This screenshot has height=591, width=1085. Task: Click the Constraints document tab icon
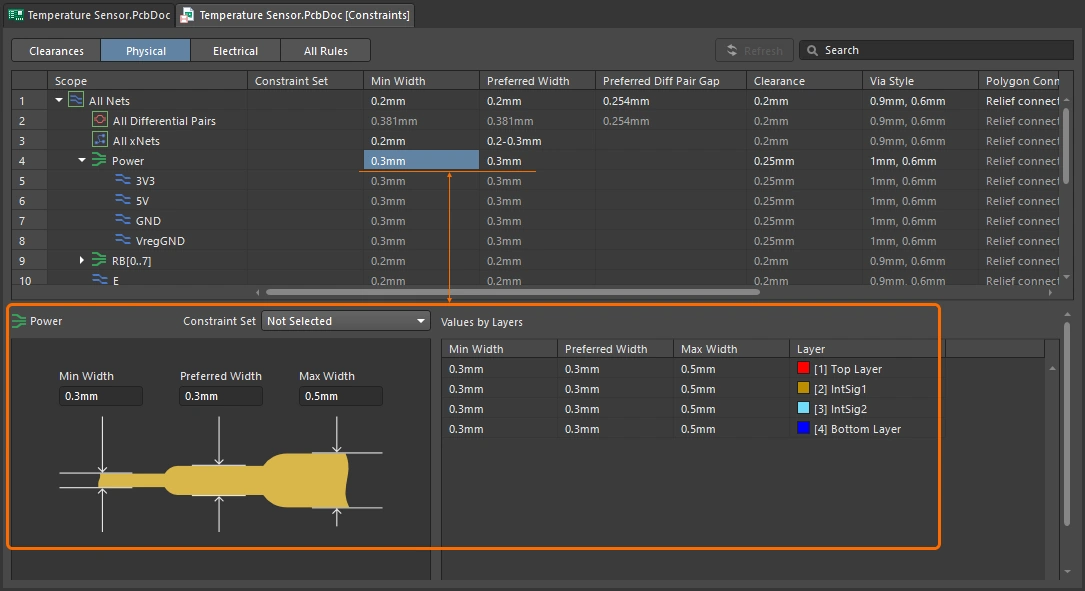187,15
